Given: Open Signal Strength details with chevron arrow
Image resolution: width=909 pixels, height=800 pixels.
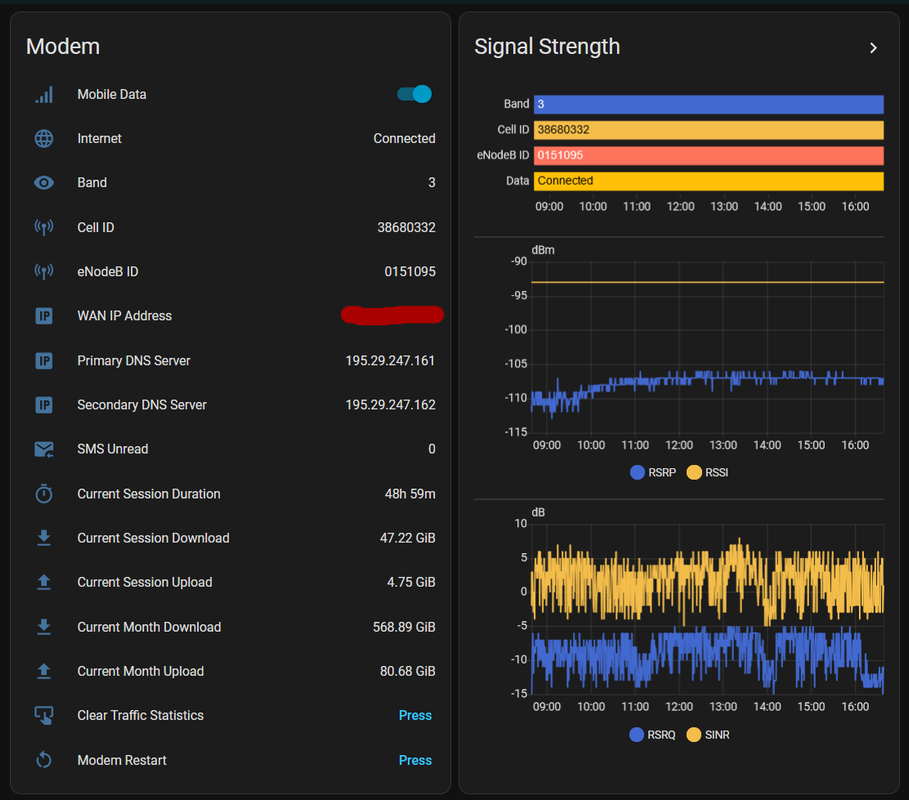Looking at the screenshot, I should tap(873, 48).
